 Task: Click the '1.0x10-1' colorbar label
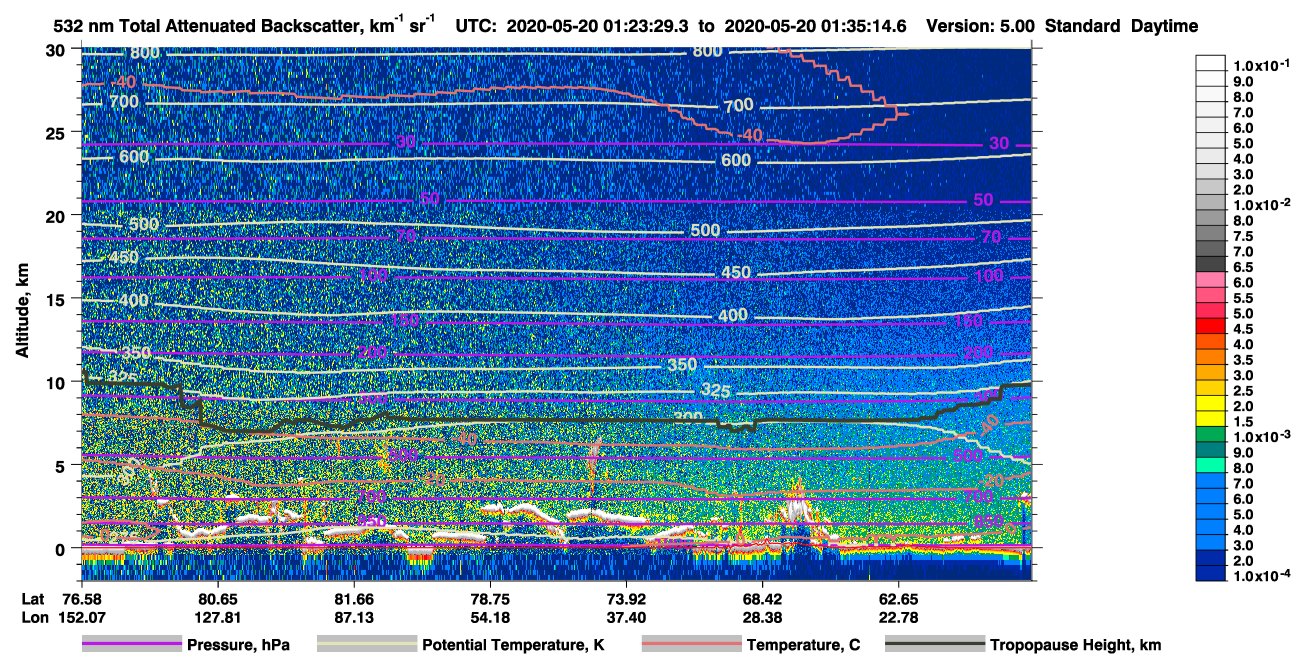pyautogui.click(x=1263, y=65)
